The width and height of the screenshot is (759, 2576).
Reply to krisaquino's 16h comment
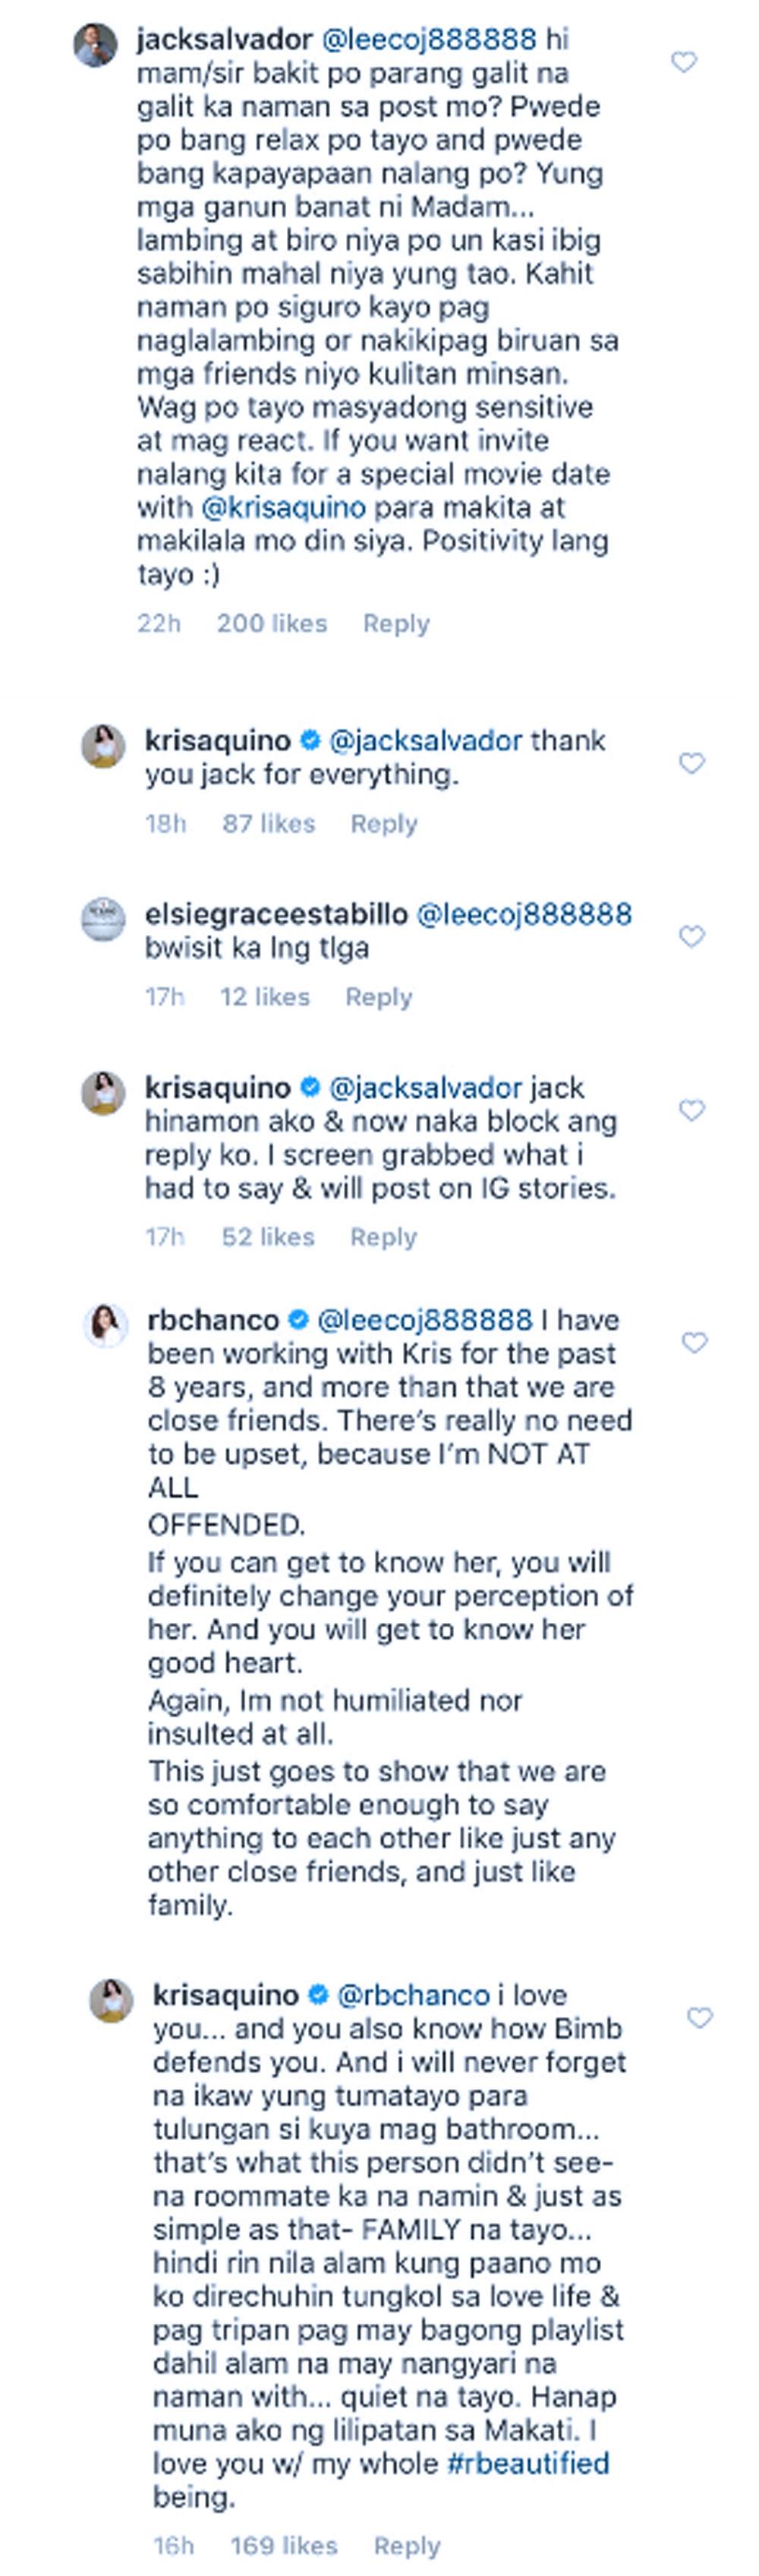coord(407,2545)
